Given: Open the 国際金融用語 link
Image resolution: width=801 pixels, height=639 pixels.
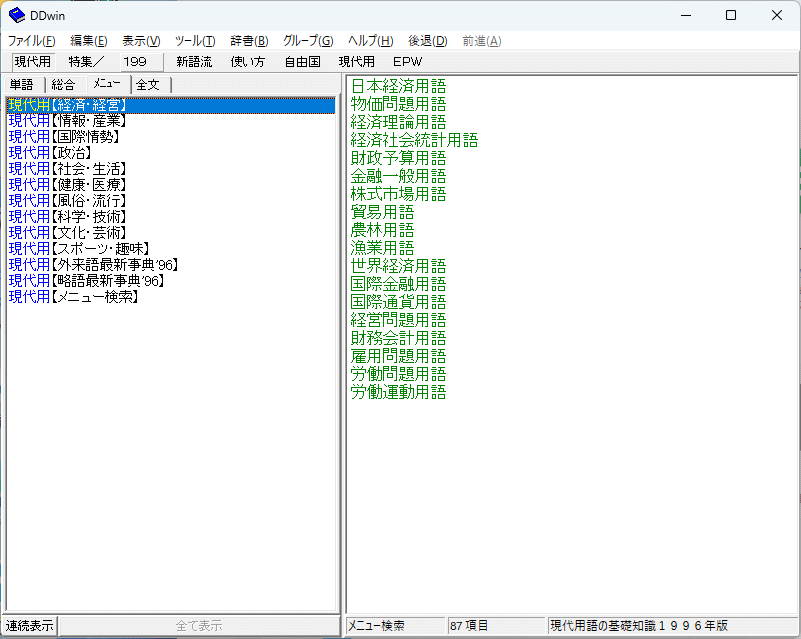Looking at the screenshot, I should 398,283.
